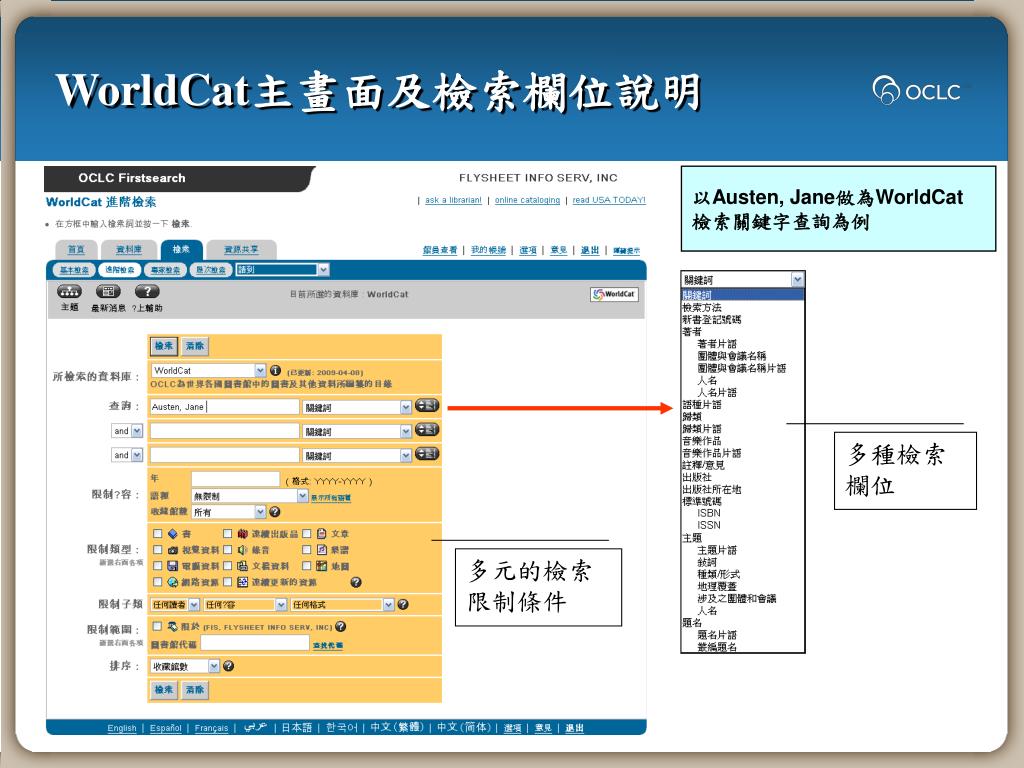Image resolution: width=1024 pixels, height=768 pixels.
Task: Select 叢編題名 in the expanded index list
Action: click(717, 647)
